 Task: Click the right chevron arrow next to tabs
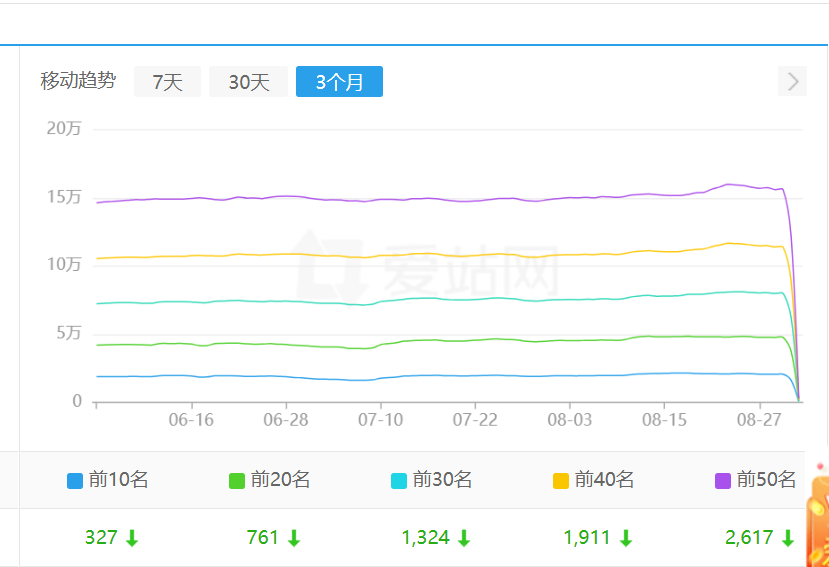pos(793,82)
